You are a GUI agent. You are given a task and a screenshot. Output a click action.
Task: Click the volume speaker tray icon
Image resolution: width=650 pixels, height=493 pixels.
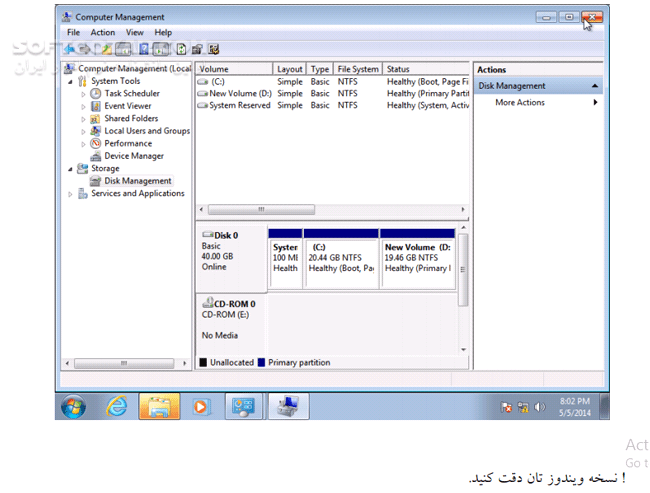540,407
